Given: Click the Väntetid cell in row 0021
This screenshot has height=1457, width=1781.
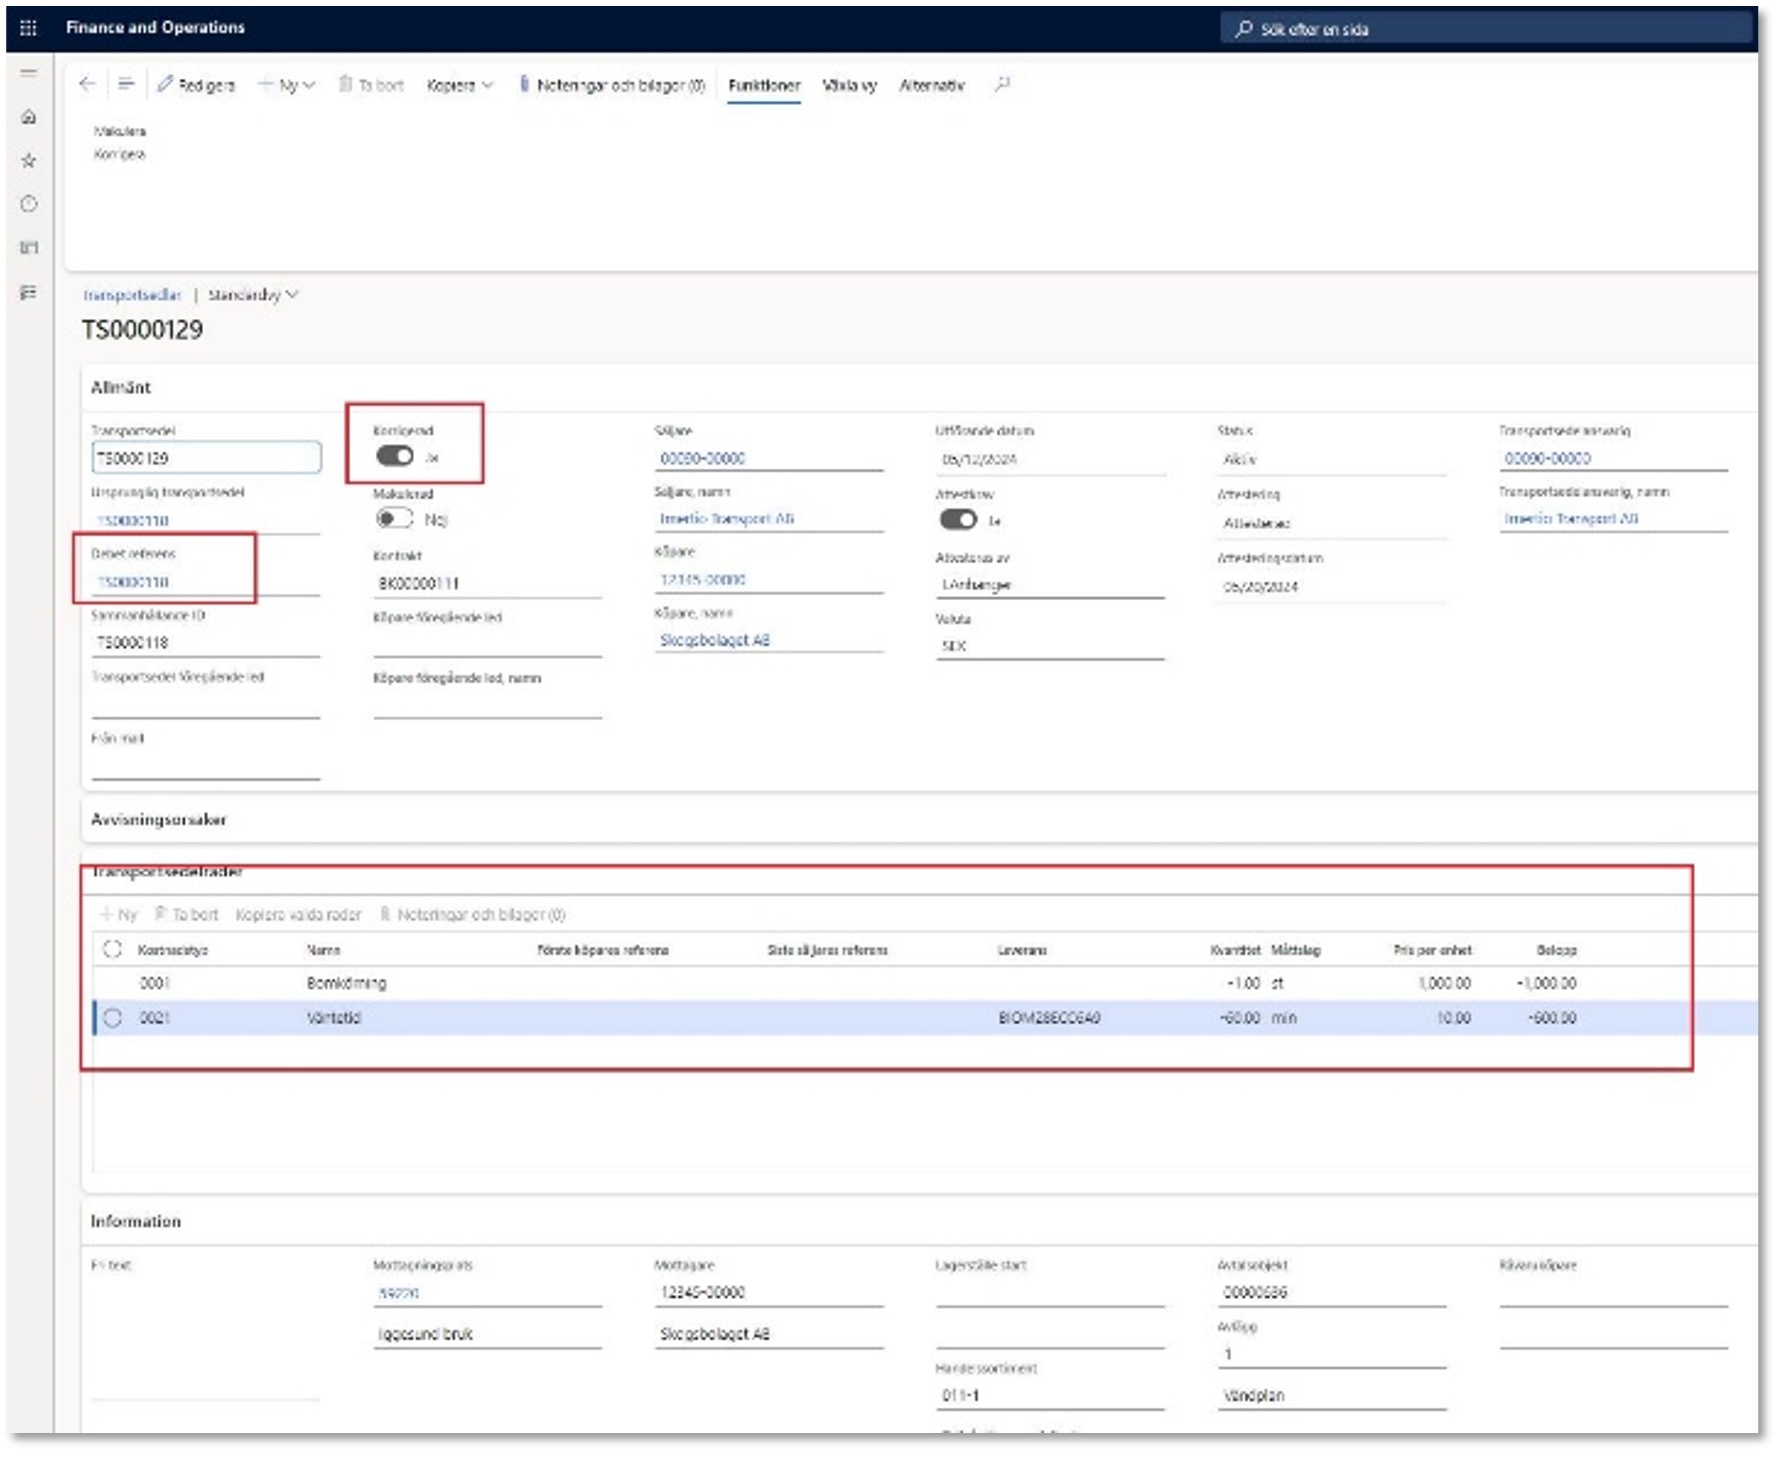Looking at the screenshot, I should [333, 1018].
